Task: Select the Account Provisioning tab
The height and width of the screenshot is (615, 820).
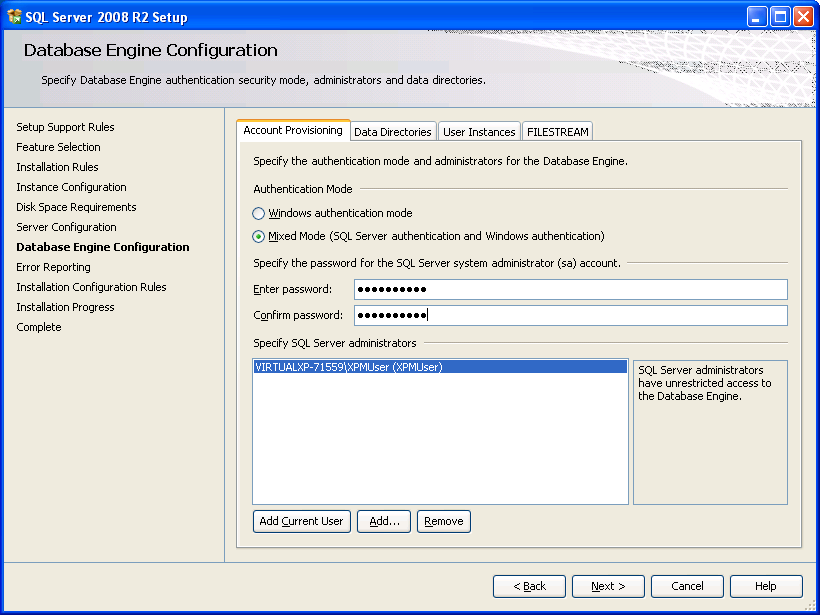Action: tap(293, 131)
